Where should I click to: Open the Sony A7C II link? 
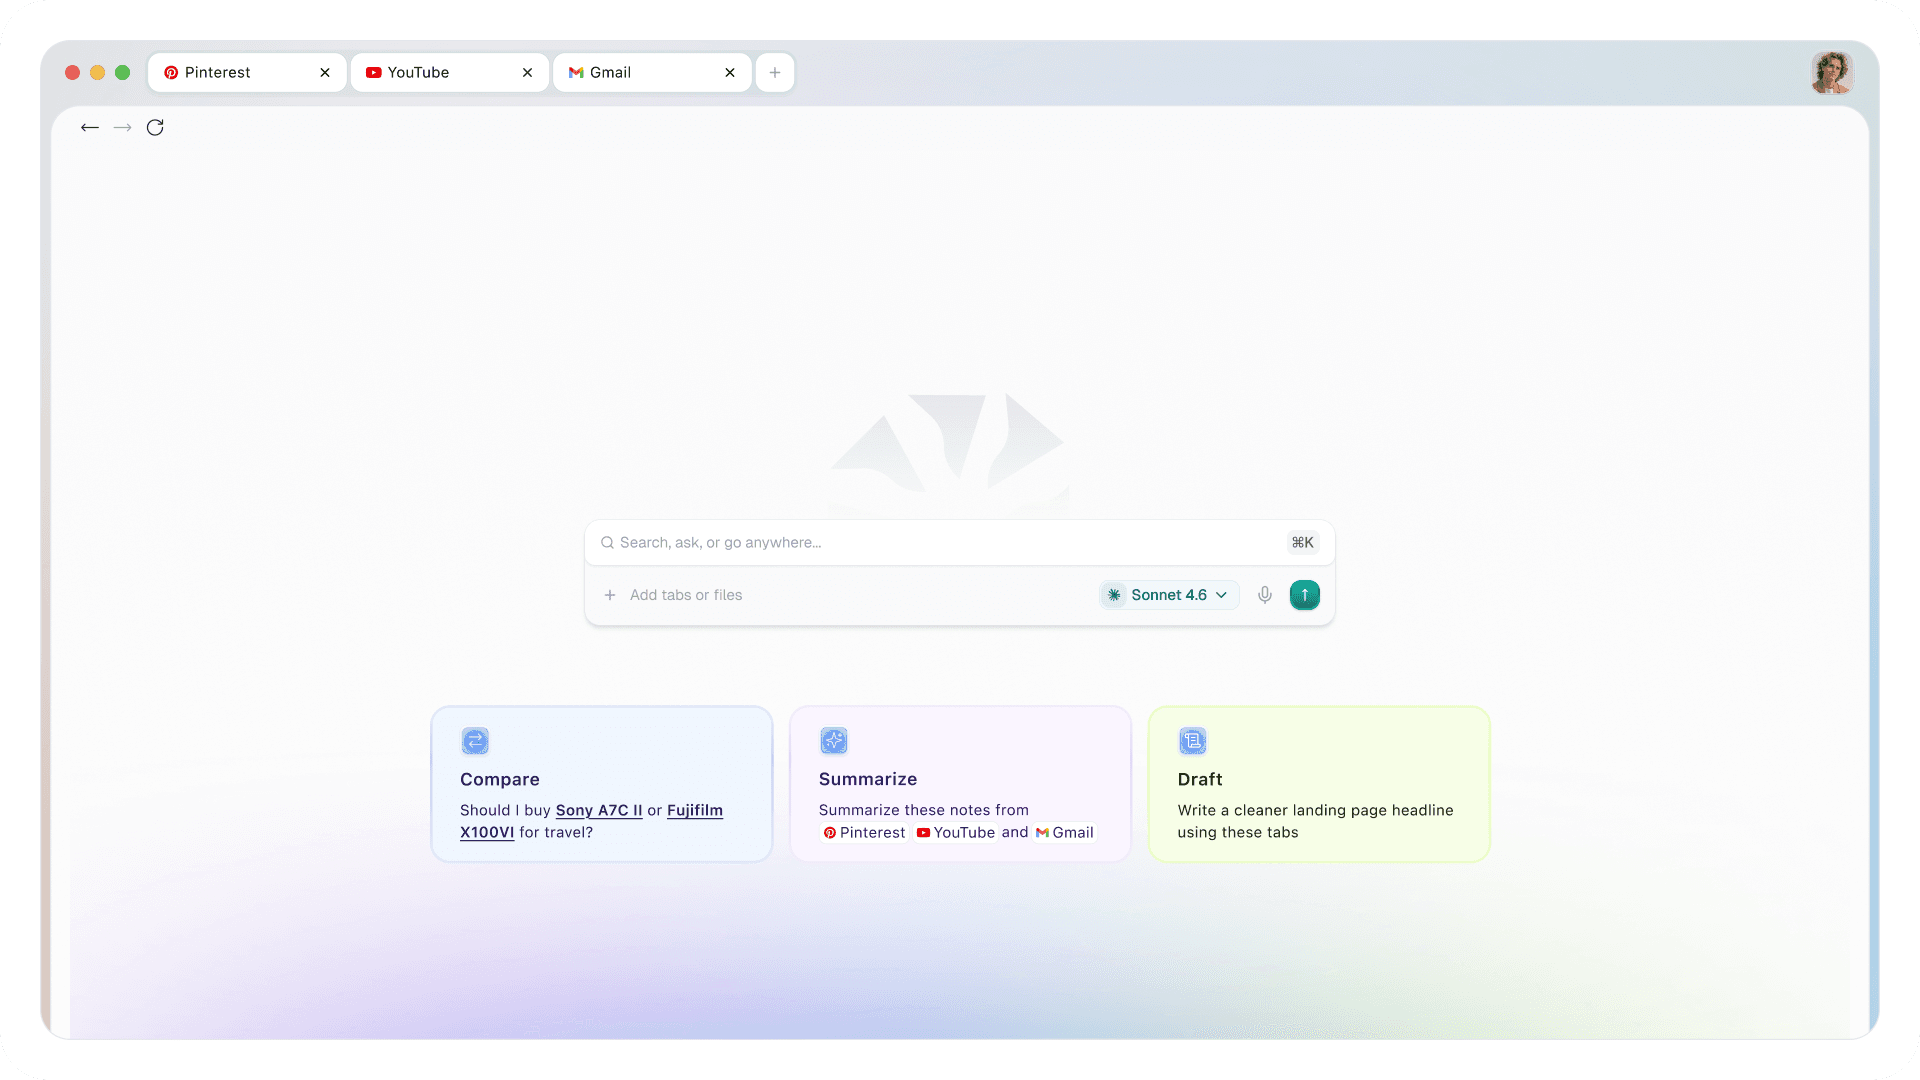pyautogui.click(x=599, y=810)
